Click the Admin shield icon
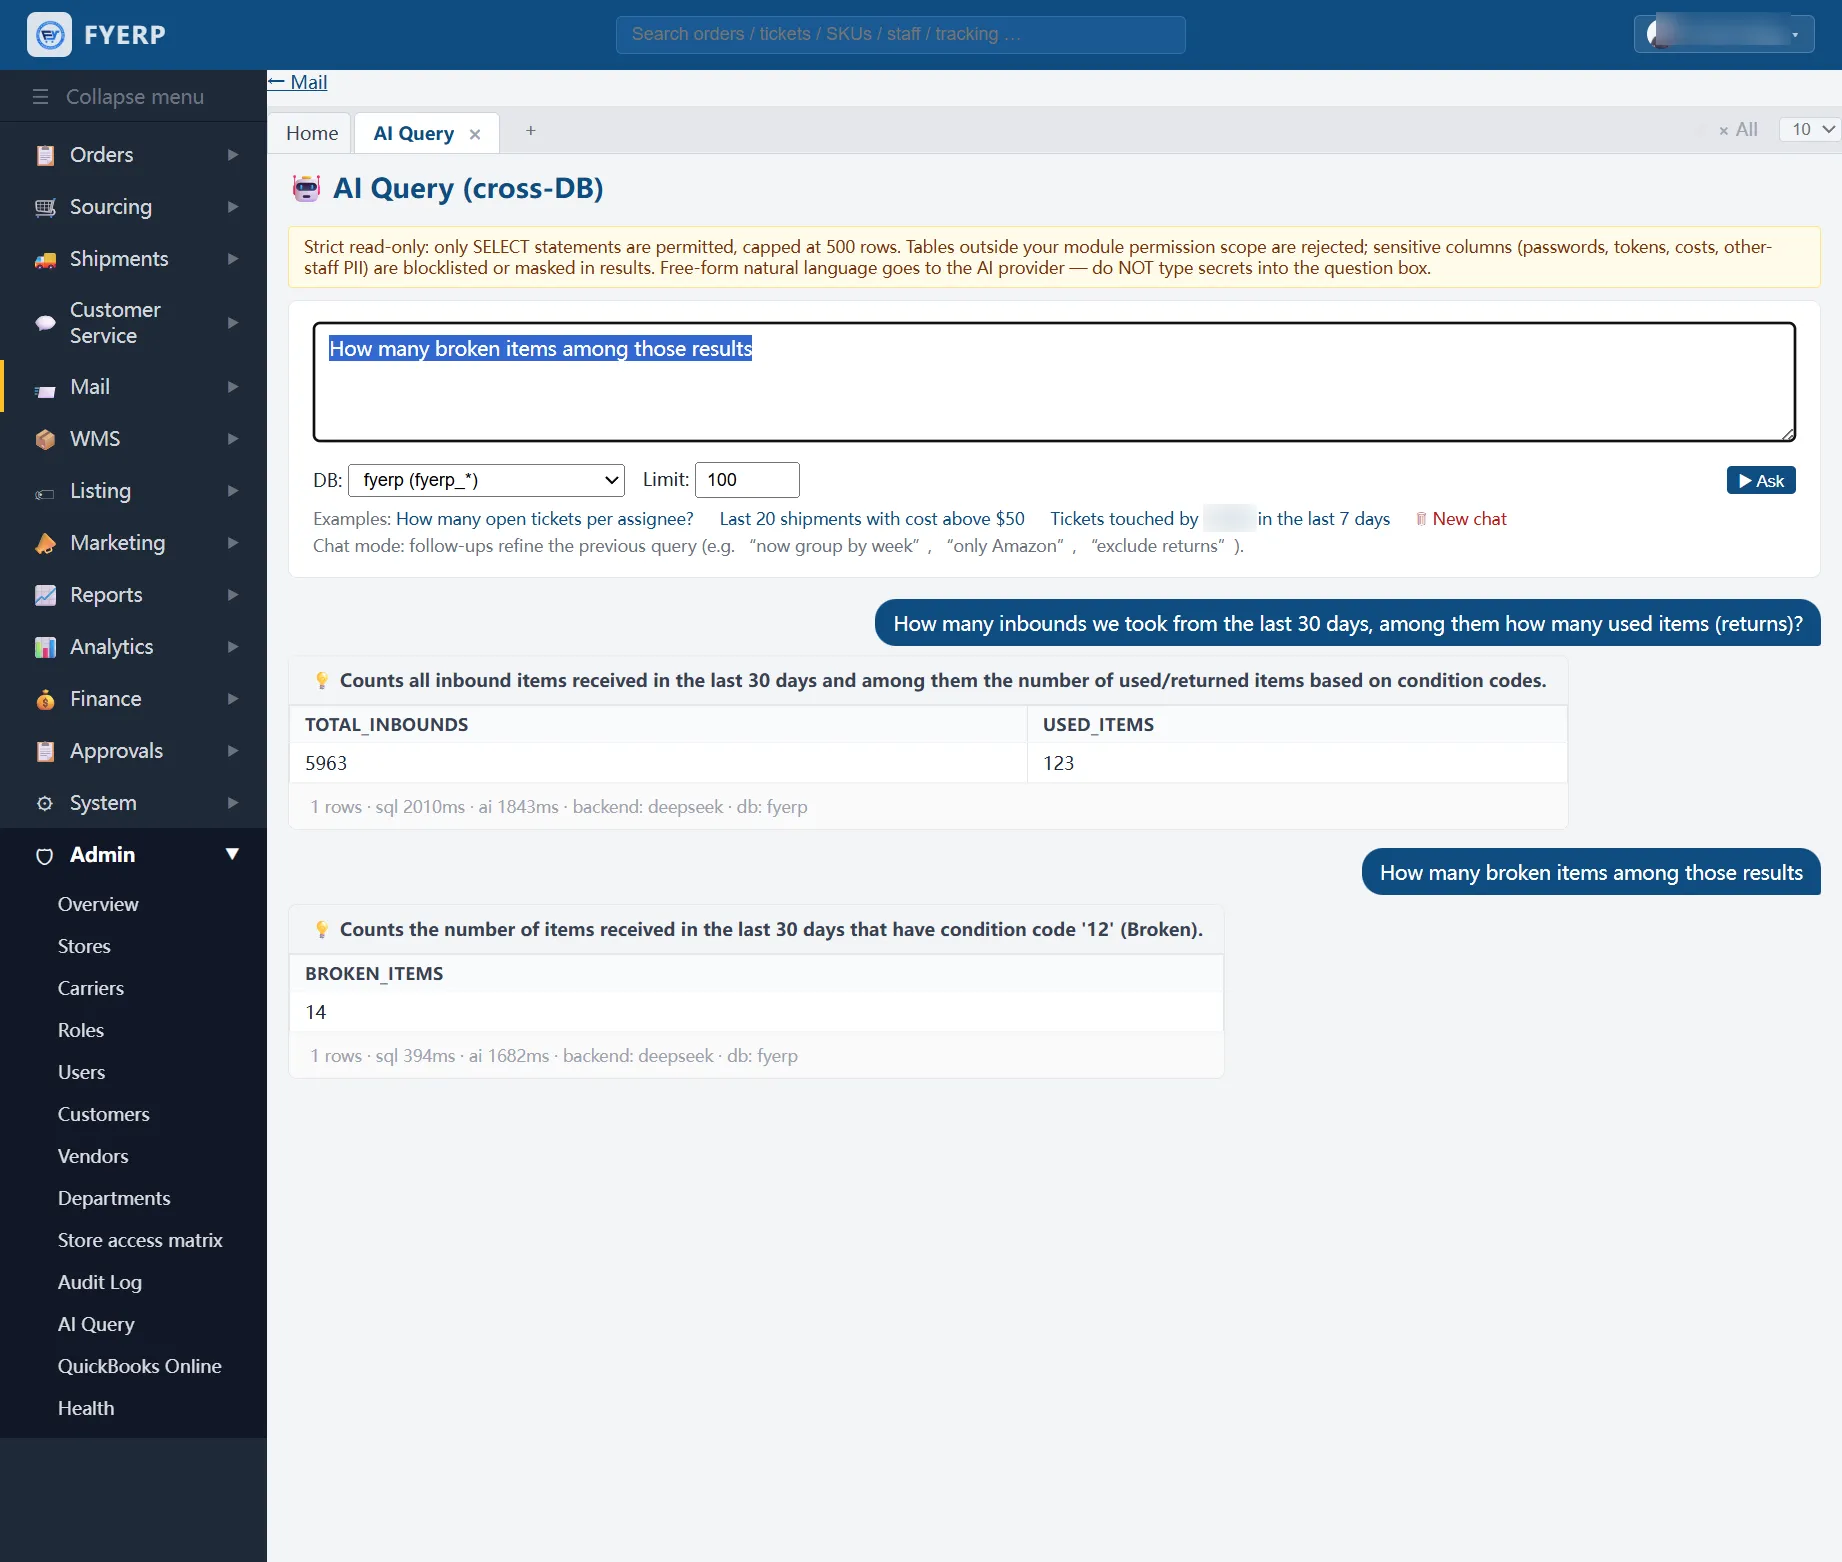 coord(45,856)
